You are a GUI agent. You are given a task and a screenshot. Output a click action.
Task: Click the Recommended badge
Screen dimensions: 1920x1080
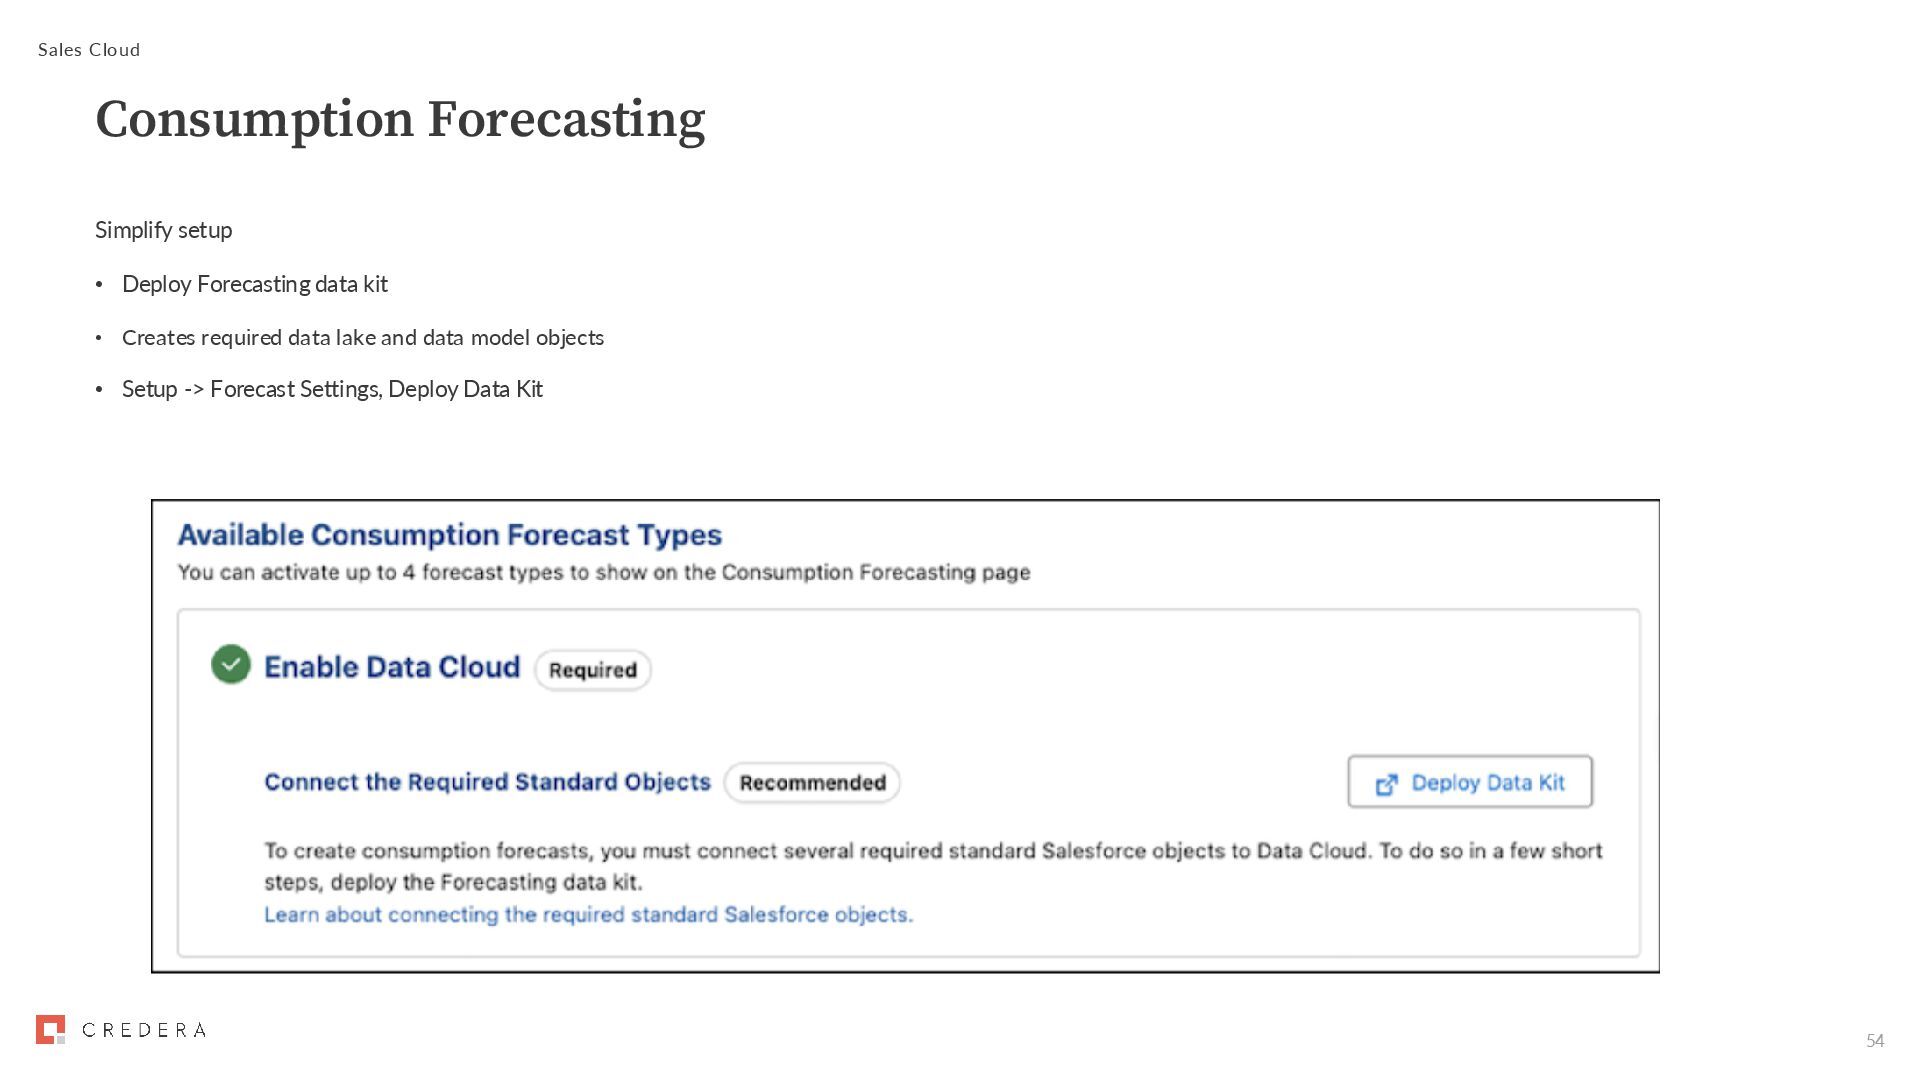point(812,783)
